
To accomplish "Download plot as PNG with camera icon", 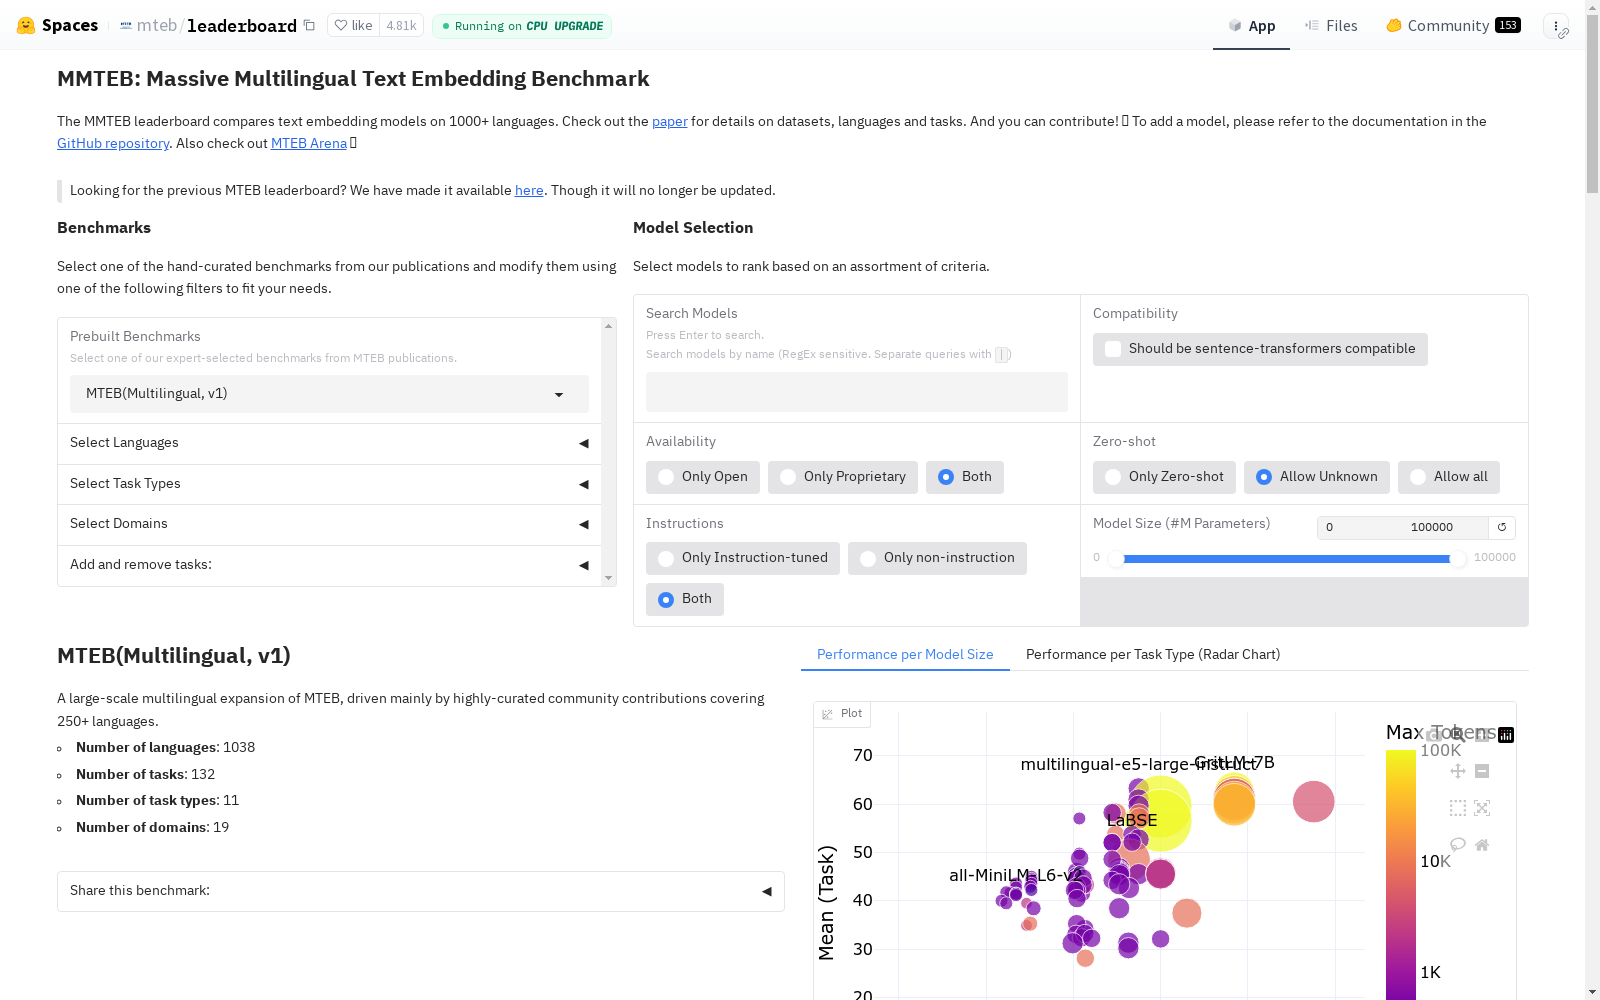I will [x=1434, y=735].
